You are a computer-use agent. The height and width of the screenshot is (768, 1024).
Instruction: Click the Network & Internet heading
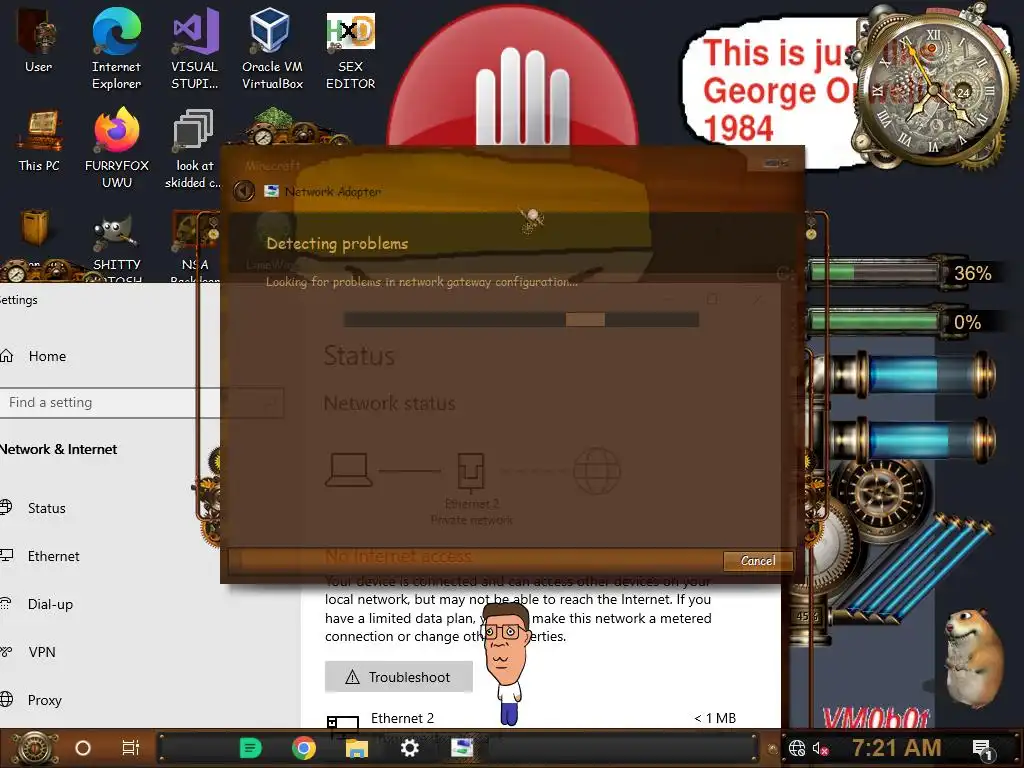pyautogui.click(x=58, y=449)
